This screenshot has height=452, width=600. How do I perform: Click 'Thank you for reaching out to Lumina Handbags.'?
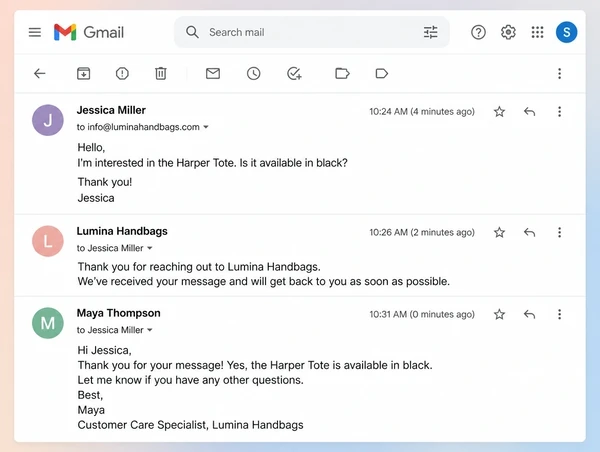pyautogui.click(x=199, y=266)
